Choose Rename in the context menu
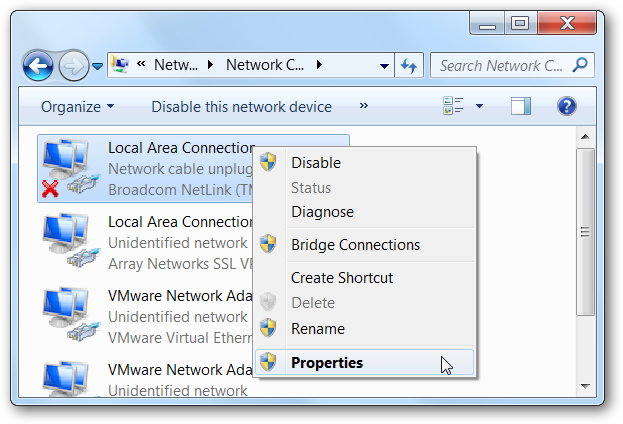The image size is (623, 424). [365, 329]
